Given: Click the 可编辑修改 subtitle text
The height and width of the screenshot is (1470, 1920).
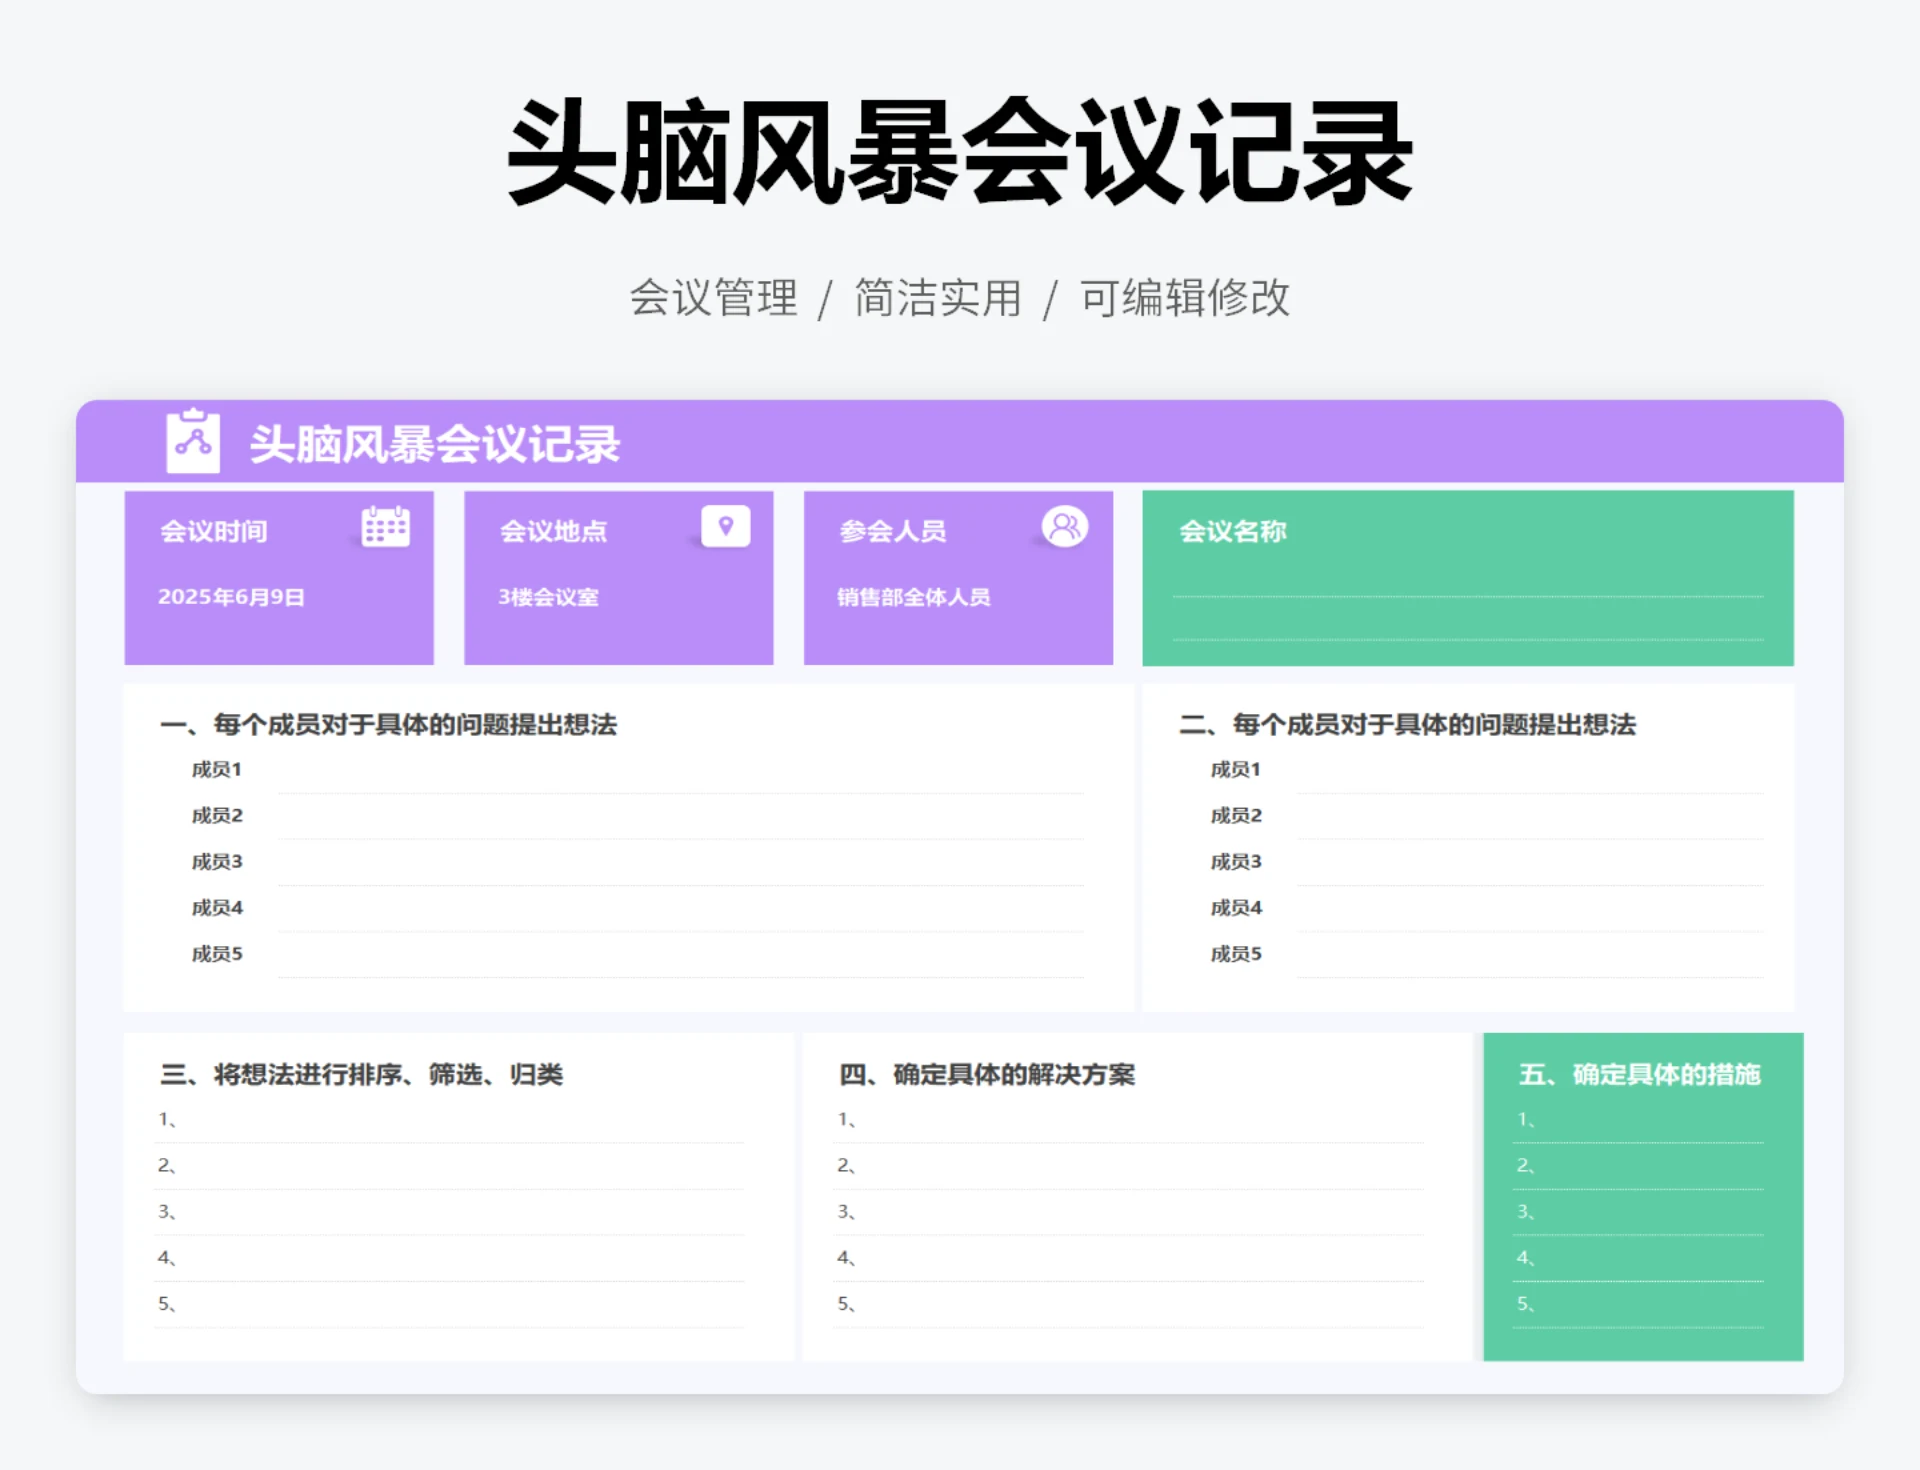Looking at the screenshot, I should 1184,297.
